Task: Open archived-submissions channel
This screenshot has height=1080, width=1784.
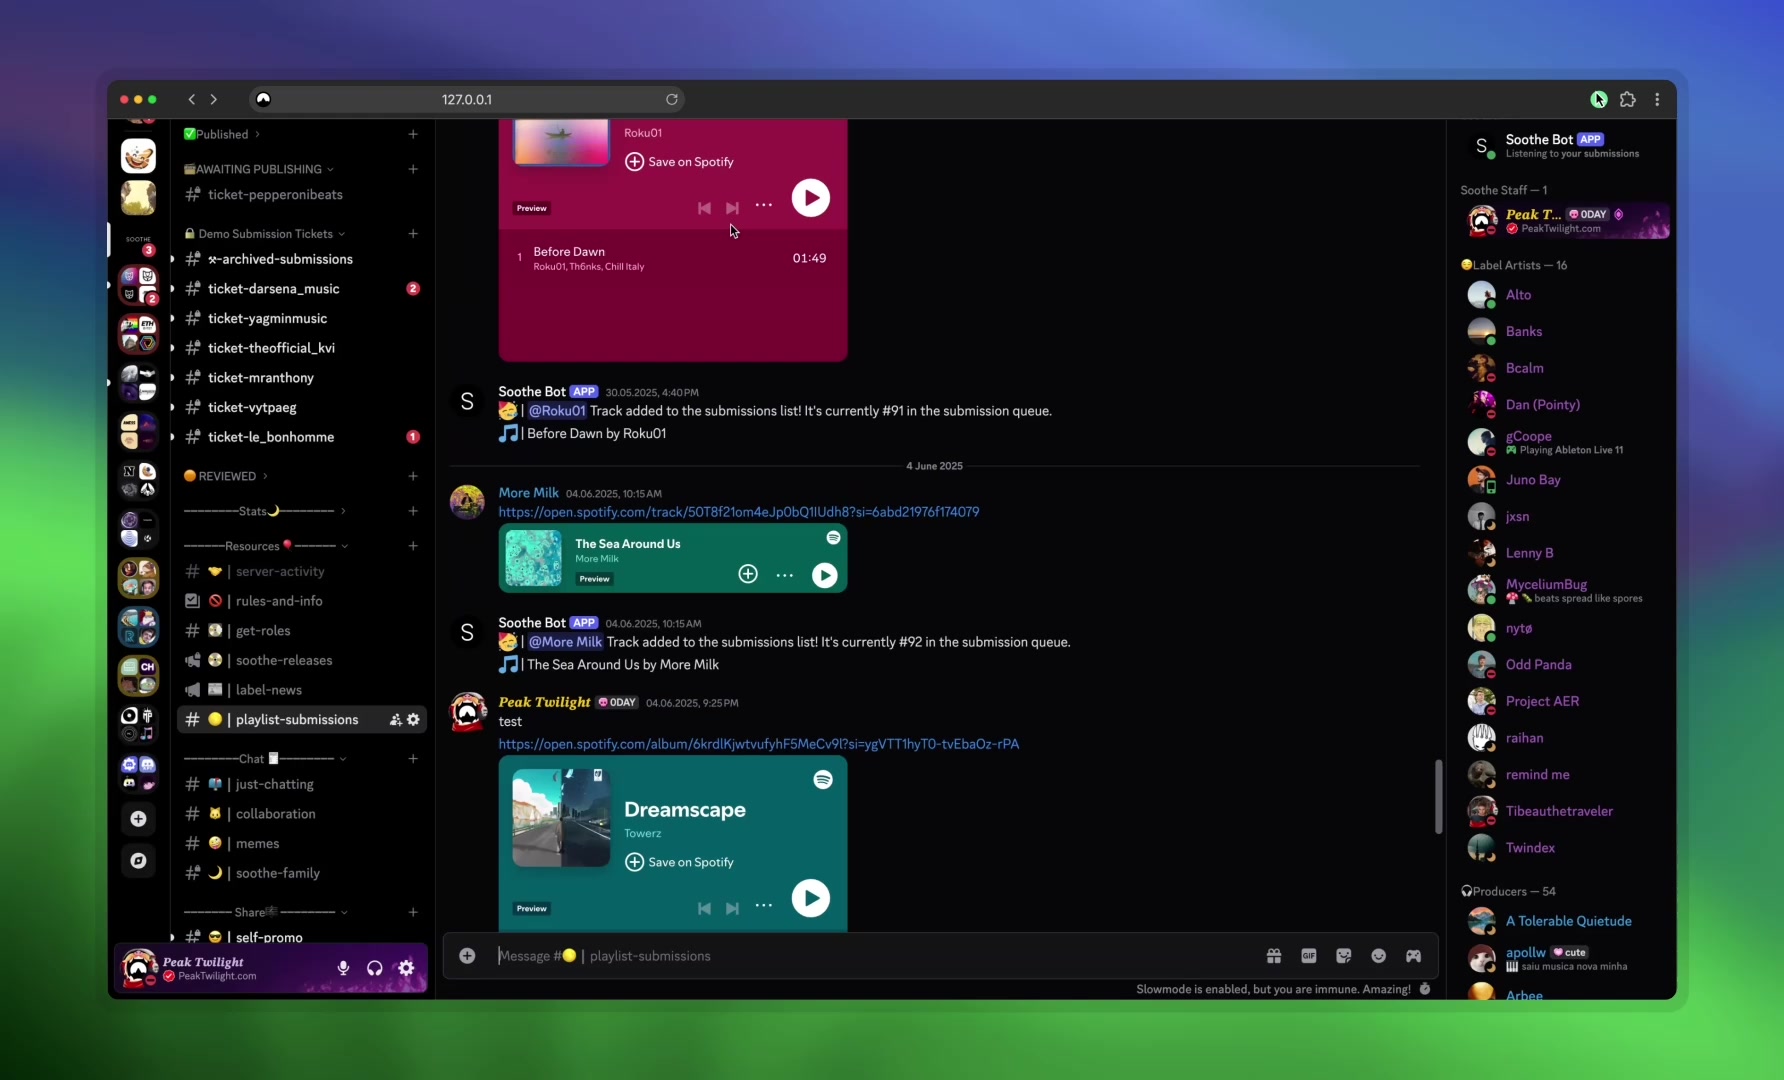Action: [302, 259]
